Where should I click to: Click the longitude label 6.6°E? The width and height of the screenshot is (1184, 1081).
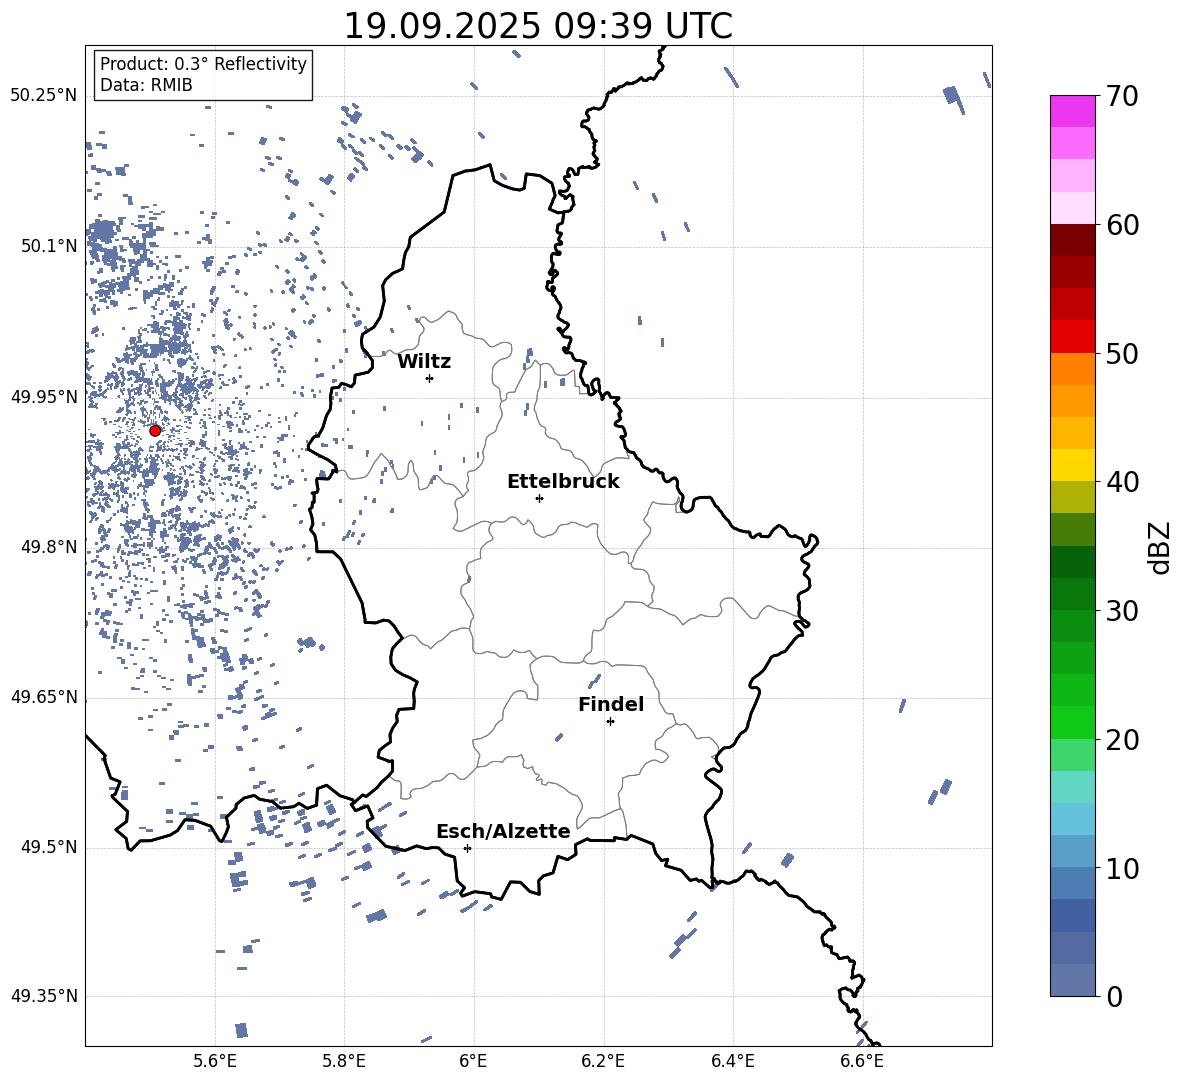pos(862,1061)
